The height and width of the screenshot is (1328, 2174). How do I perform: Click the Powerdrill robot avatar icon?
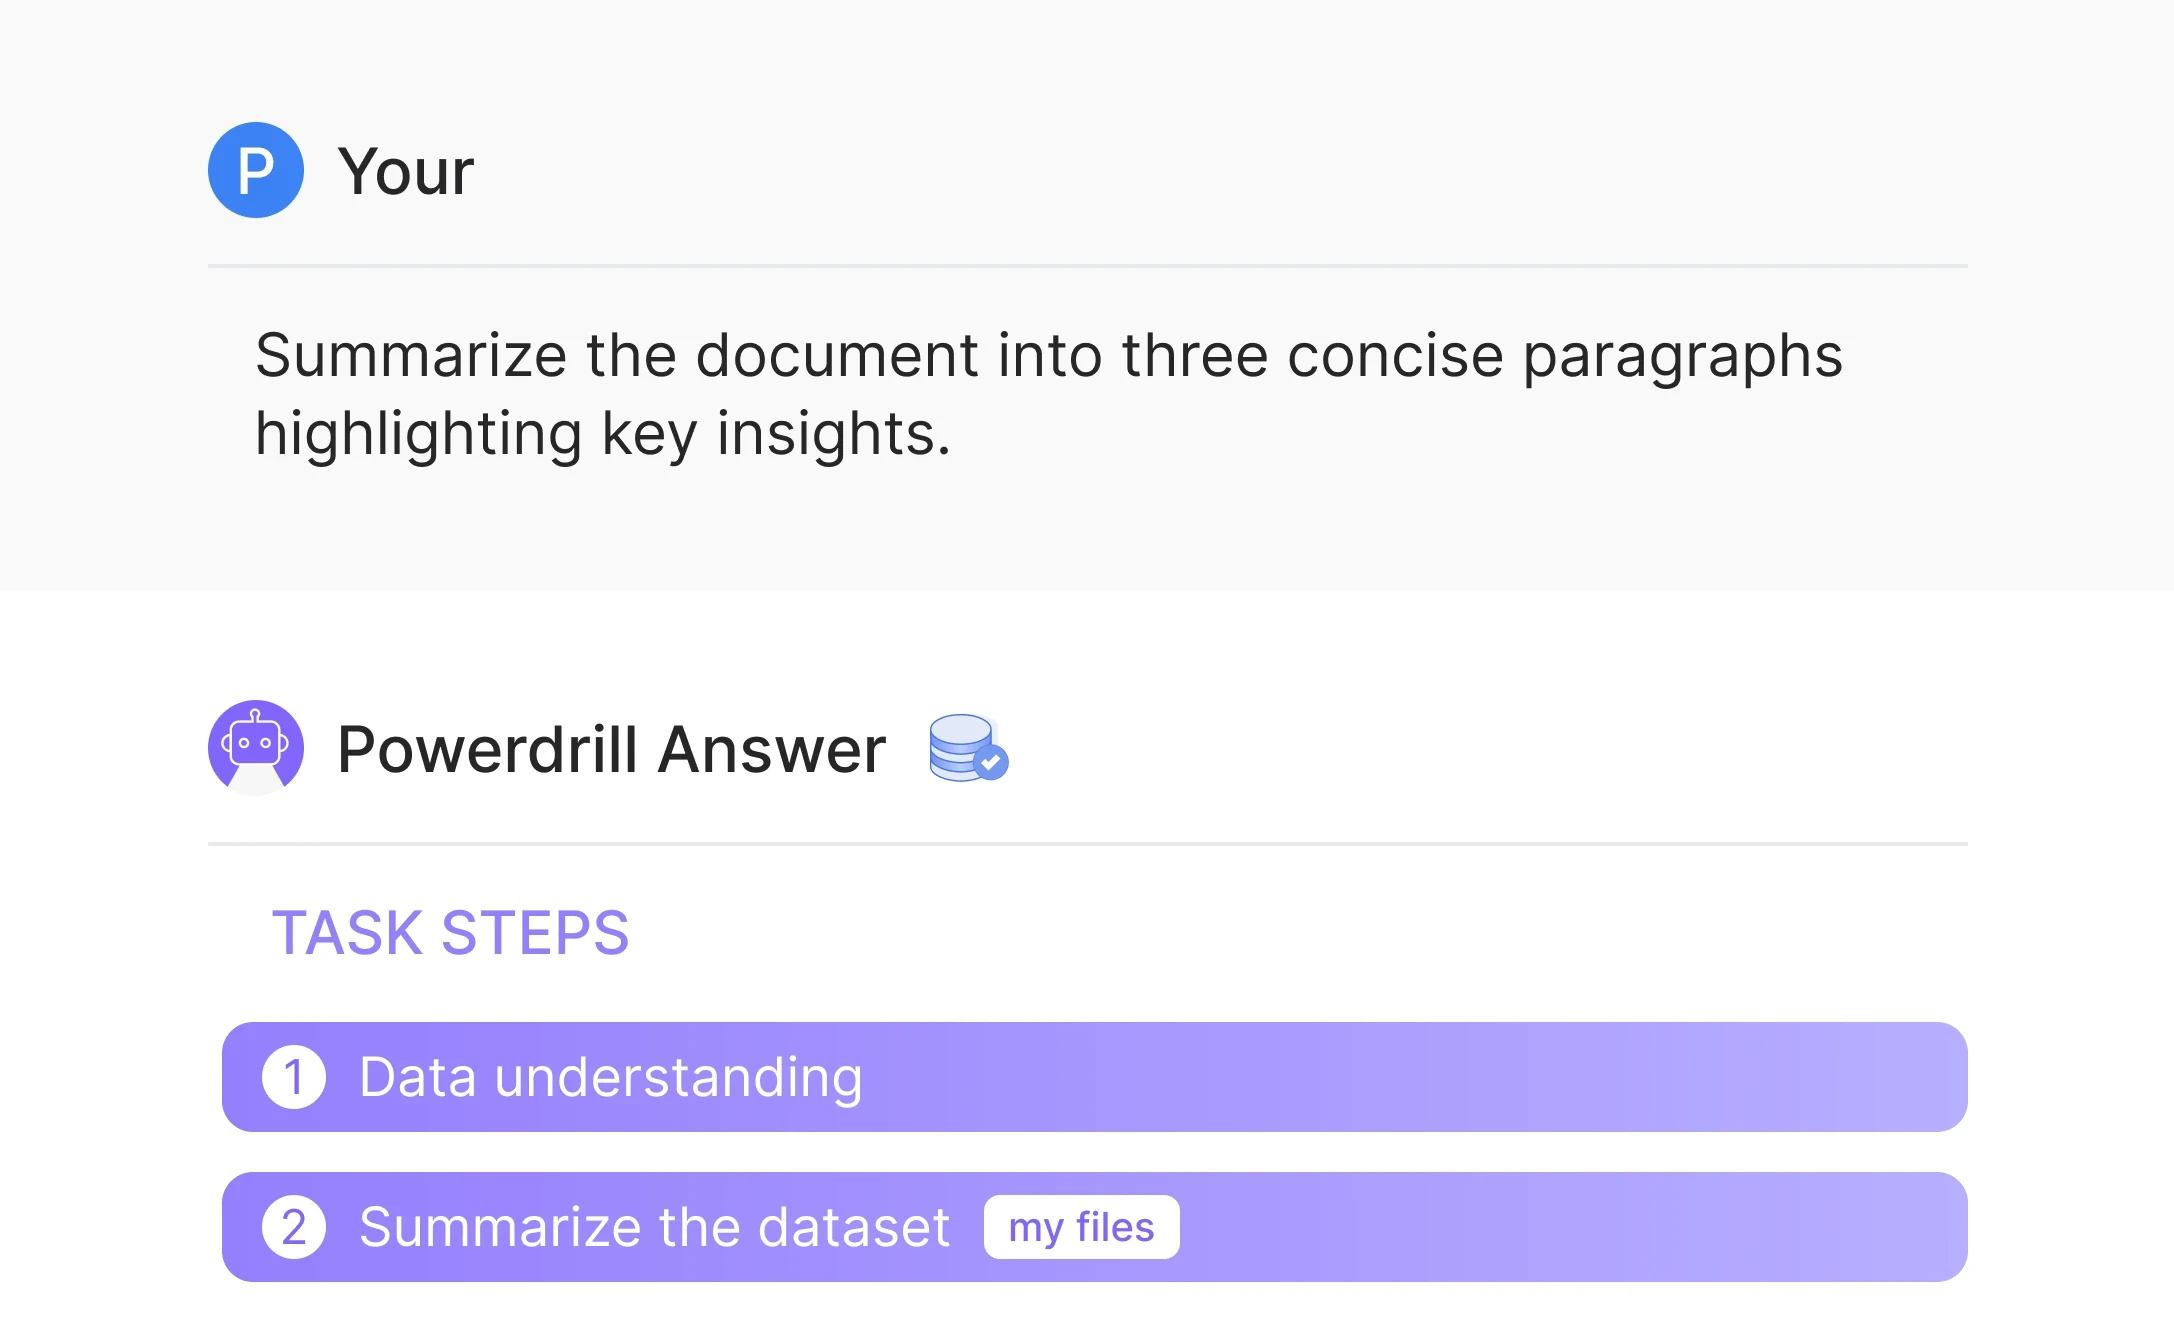pyautogui.click(x=256, y=747)
